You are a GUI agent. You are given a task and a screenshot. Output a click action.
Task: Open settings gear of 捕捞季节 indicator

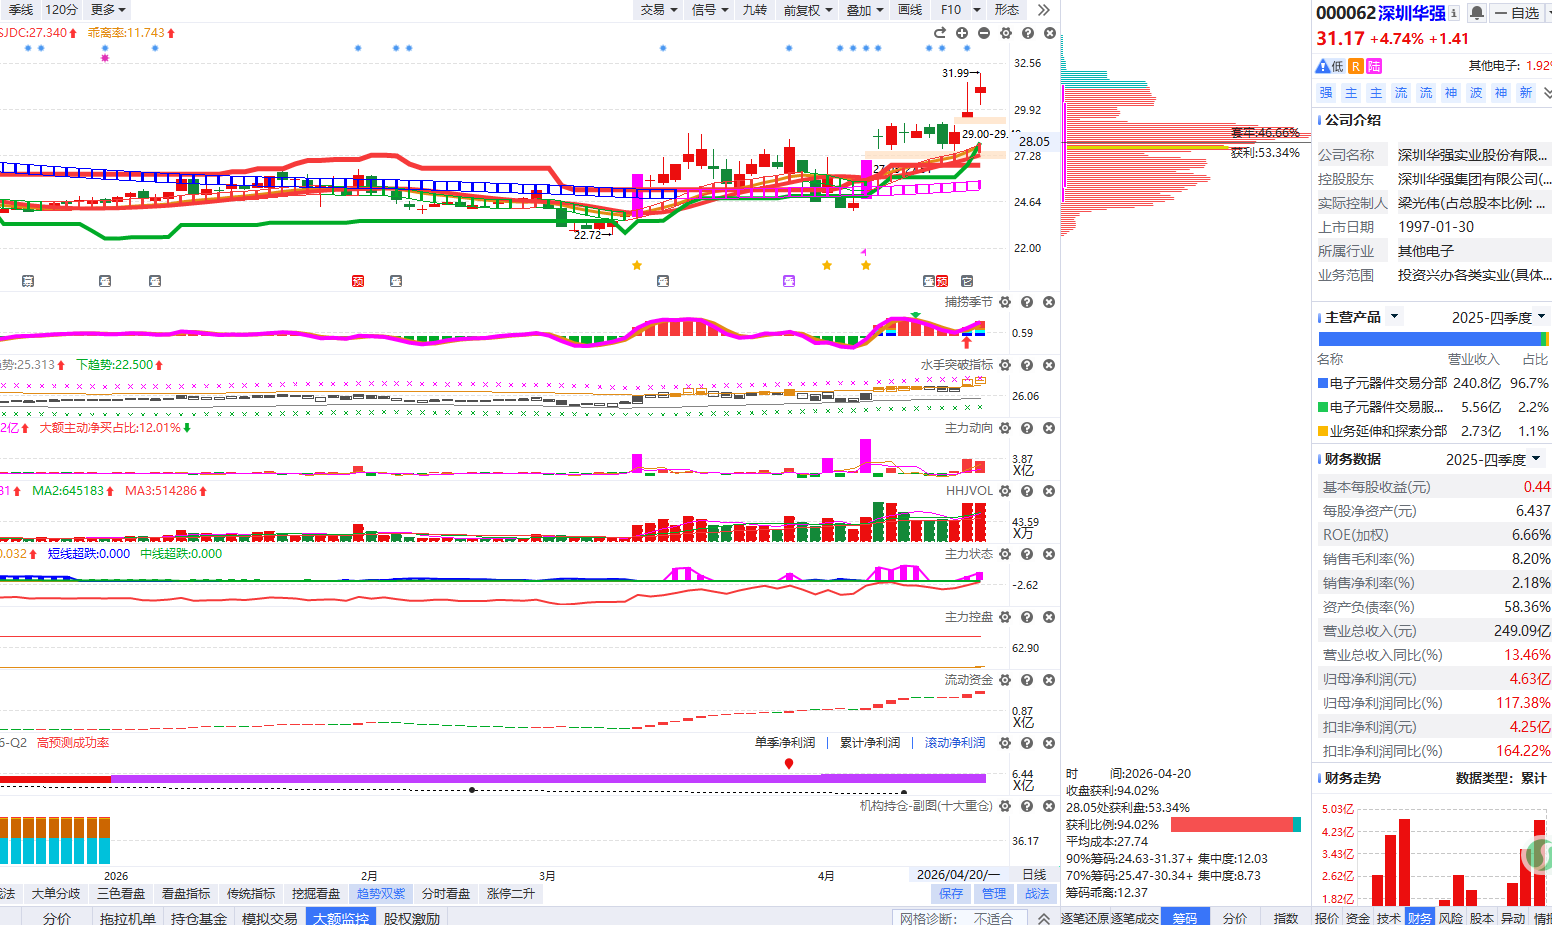click(x=1005, y=302)
